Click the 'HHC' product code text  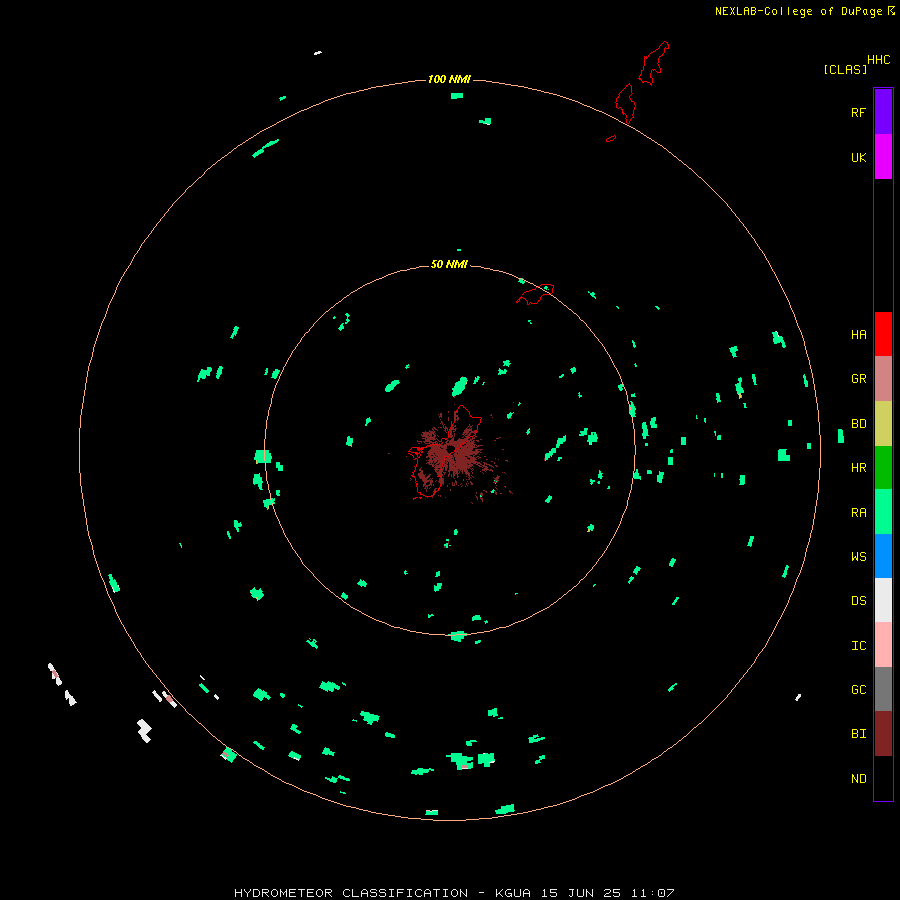click(879, 60)
